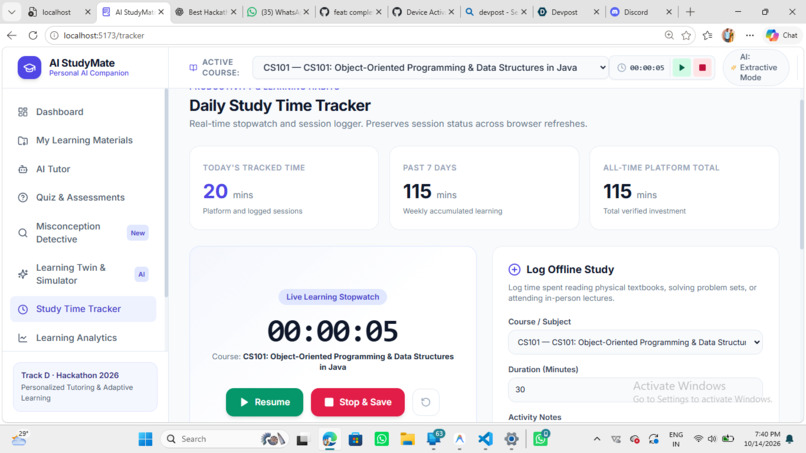Click the Learning Analytics chart icon
This screenshot has width=806, height=453.
[23, 338]
